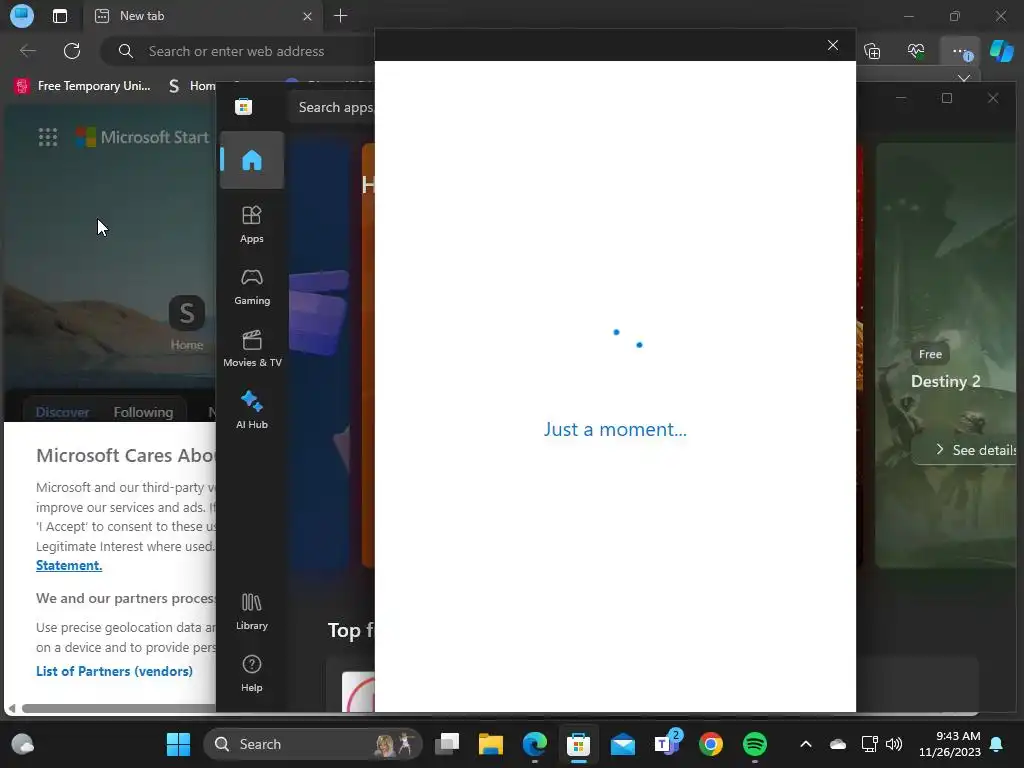Open volume control in system tray
The width and height of the screenshot is (1024, 768).
click(894, 744)
